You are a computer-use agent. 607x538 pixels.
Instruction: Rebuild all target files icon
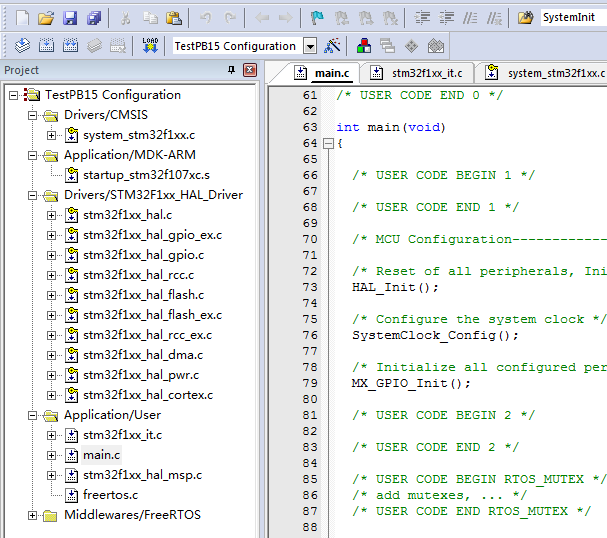click(x=70, y=46)
